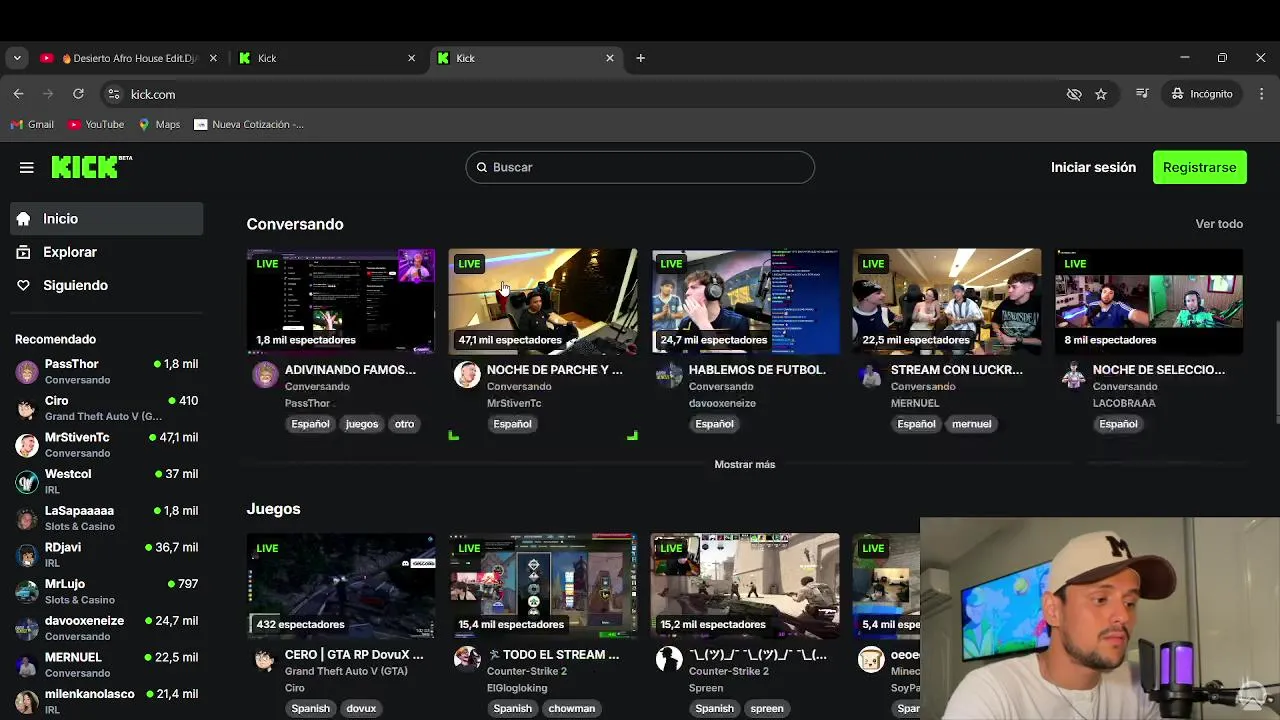This screenshot has width=1280, height=720.
Task: Open the Chrome three-dot menu
Action: point(1260,94)
